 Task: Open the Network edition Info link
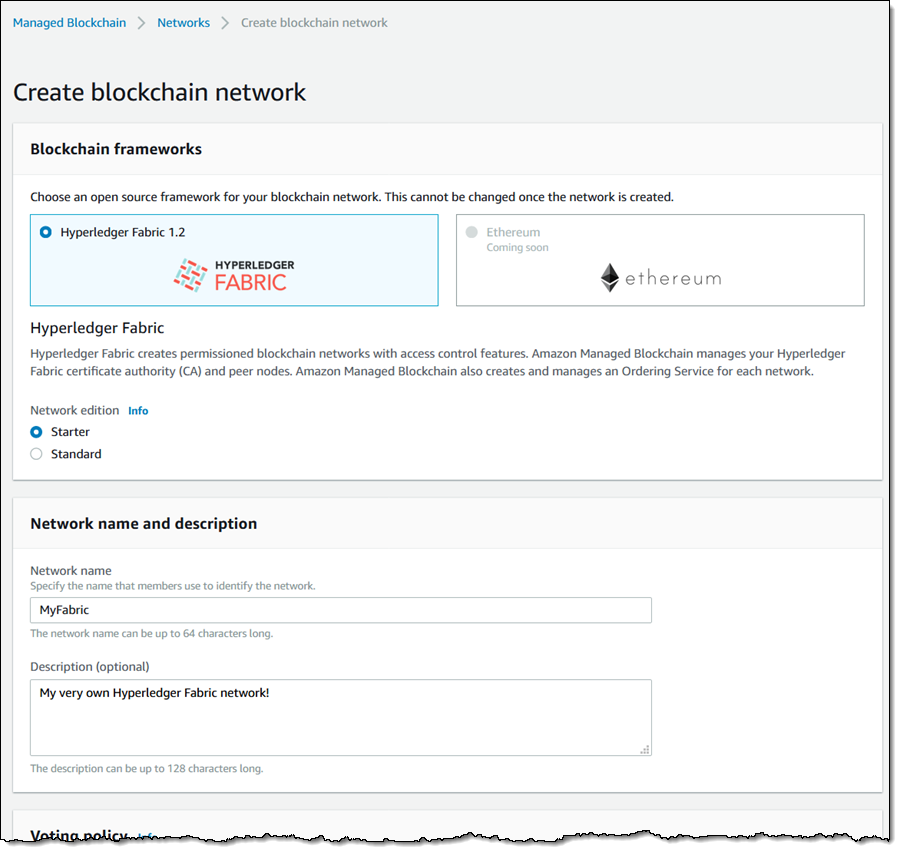click(138, 411)
